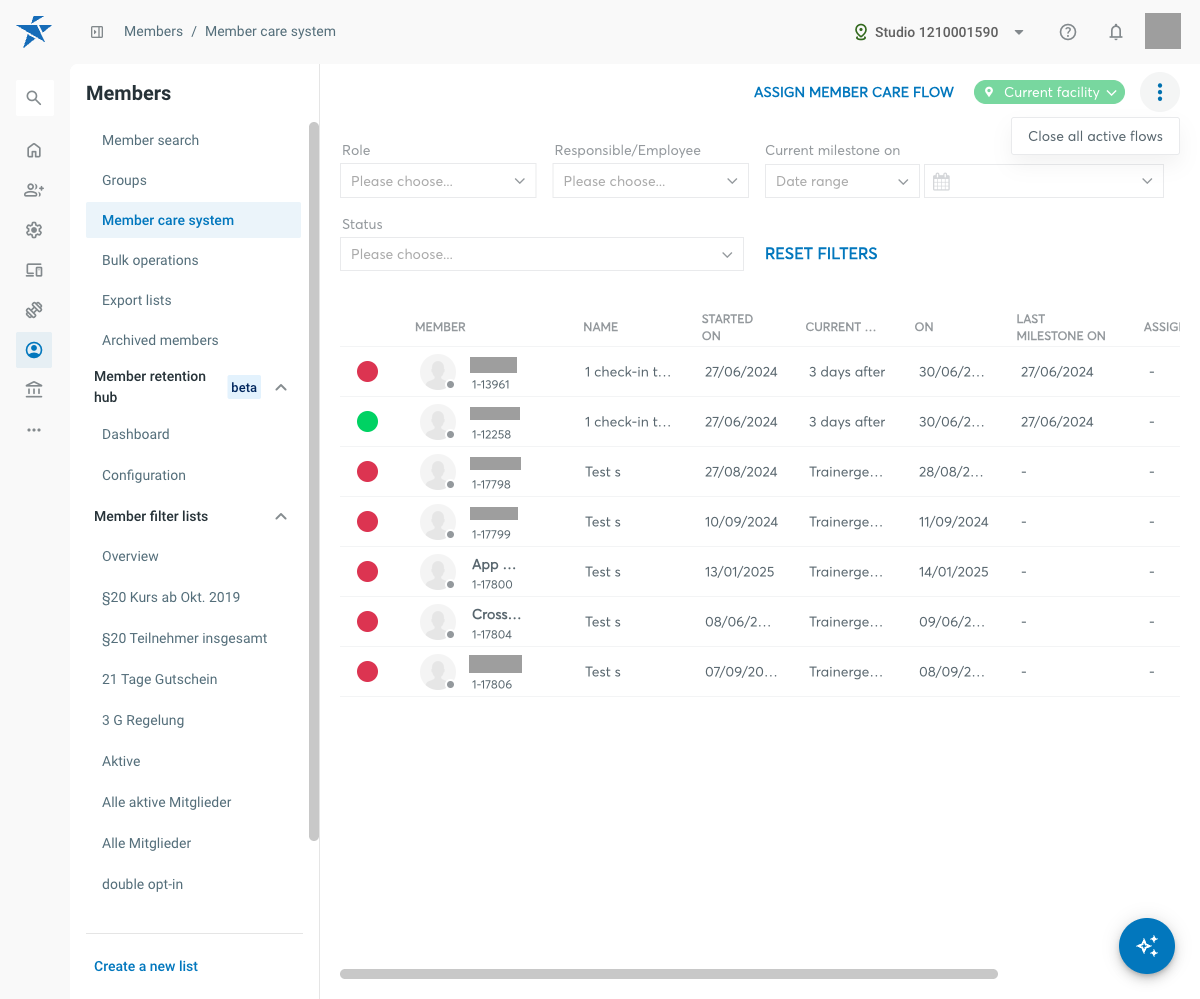The height and width of the screenshot is (999, 1200).
Task: Select Close all active flows
Action: click(x=1095, y=136)
